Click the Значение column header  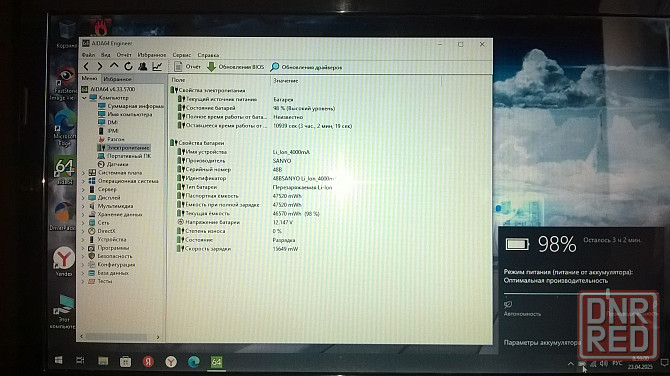[356, 80]
